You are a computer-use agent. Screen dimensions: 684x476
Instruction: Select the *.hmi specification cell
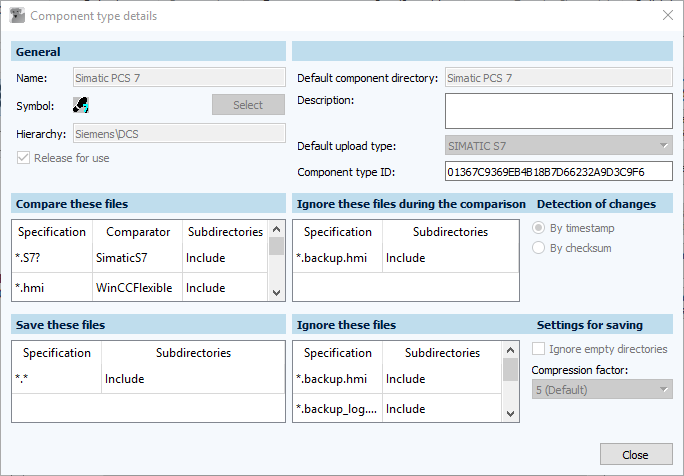pos(52,288)
